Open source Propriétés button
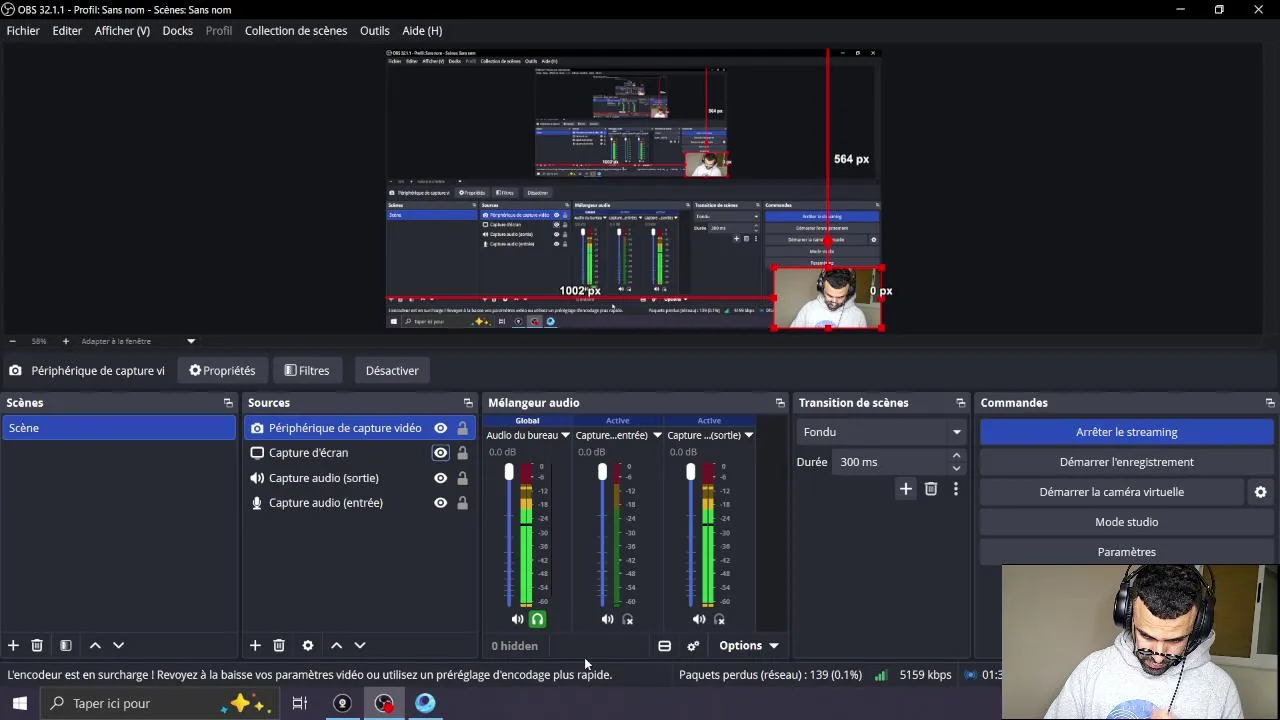Image resolution: width=1280 pixels, height=720 pixels. [222, 371]
